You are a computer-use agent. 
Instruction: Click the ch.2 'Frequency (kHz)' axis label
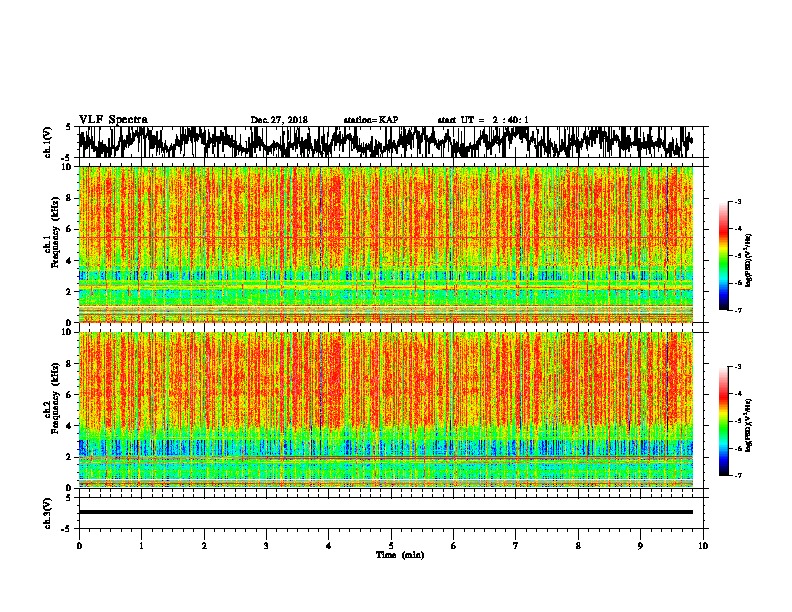55,398
